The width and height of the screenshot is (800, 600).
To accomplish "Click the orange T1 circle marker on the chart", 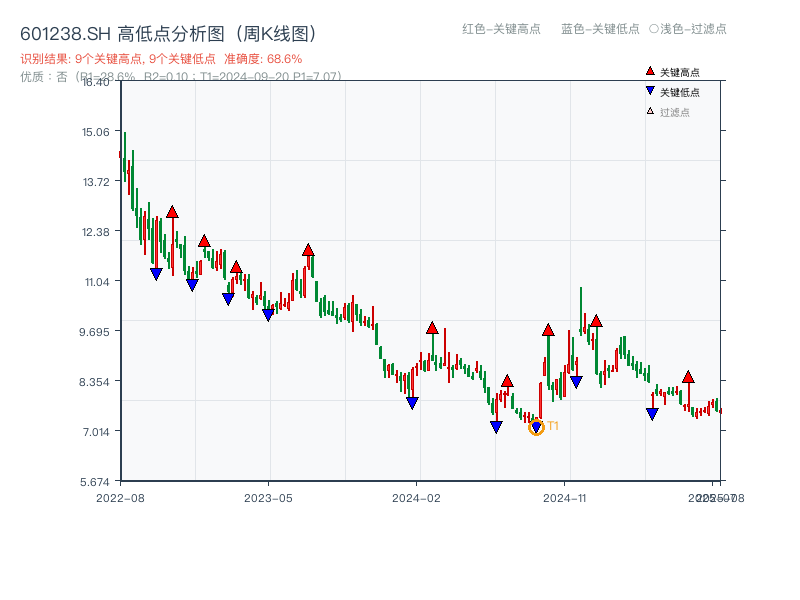I will tap(537, 427).
